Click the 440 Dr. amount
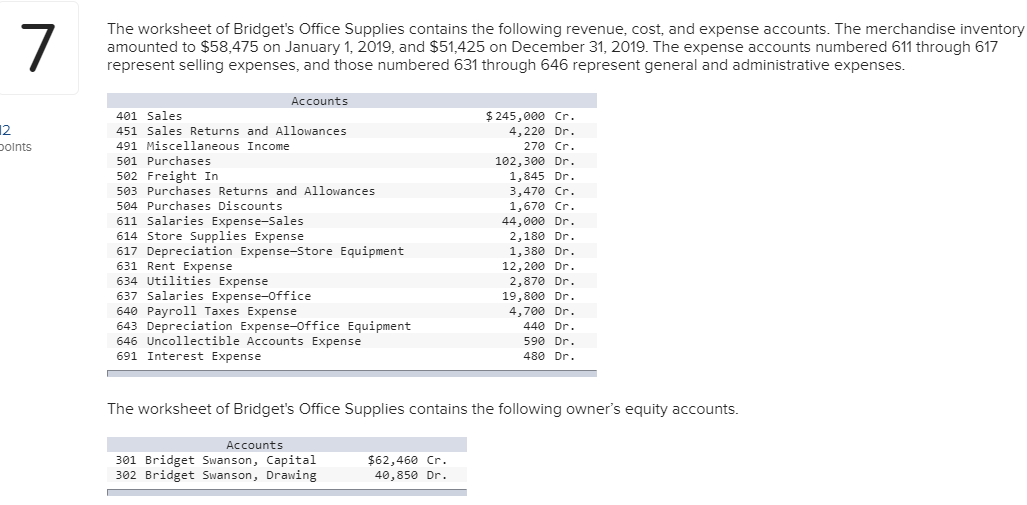 [x=549, y=326]
